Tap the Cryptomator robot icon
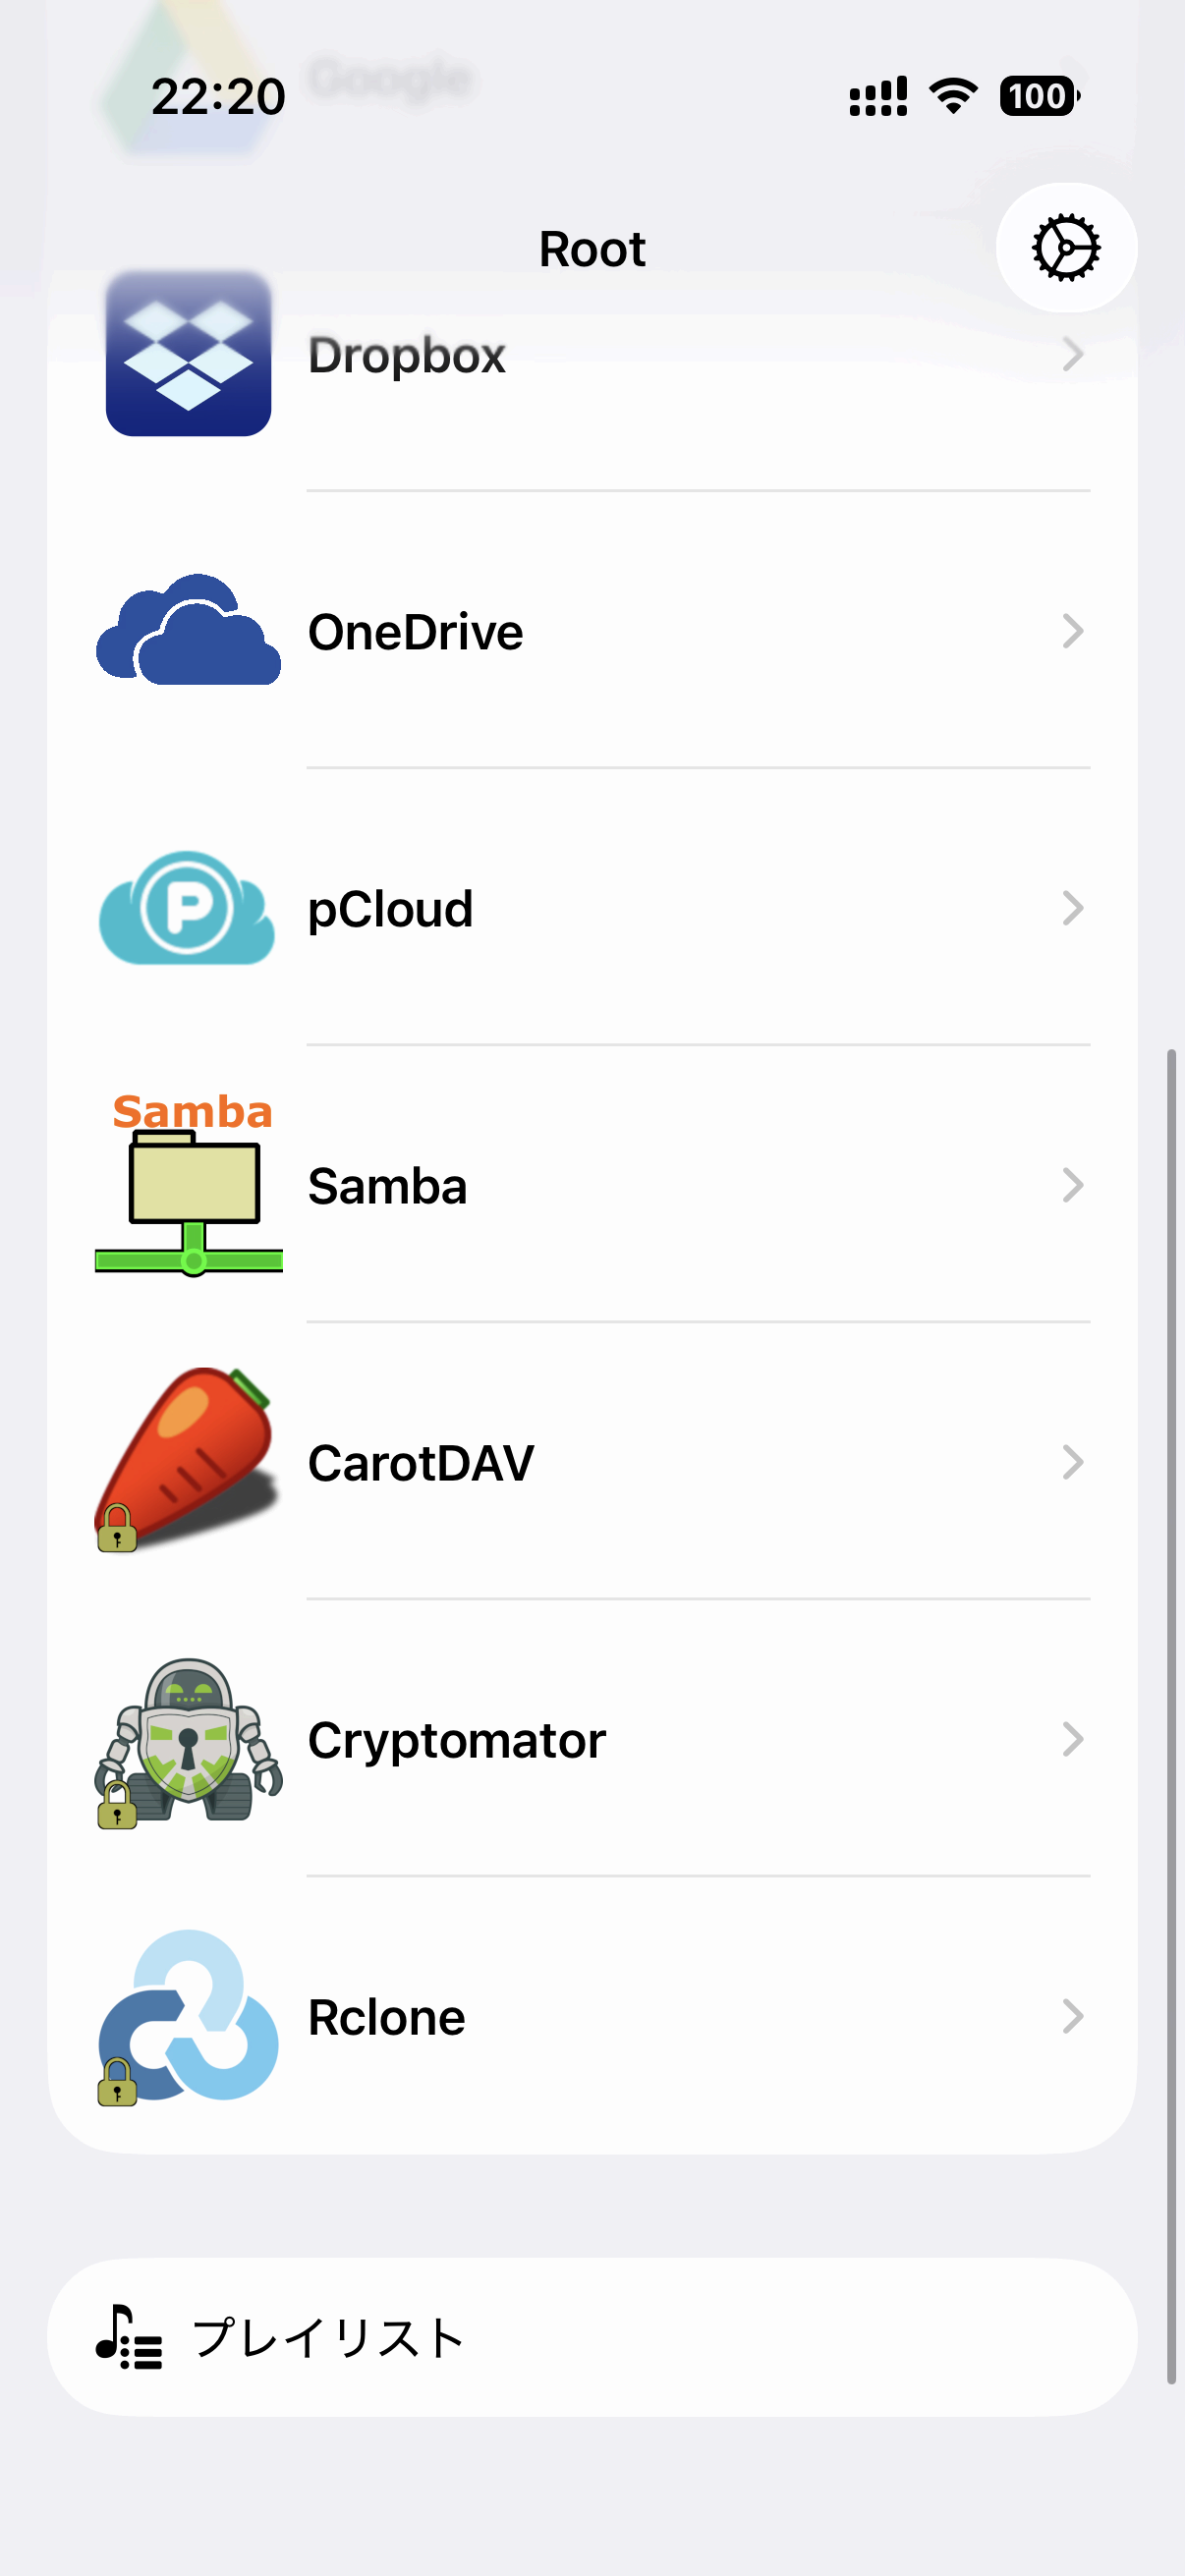1185x2576 pixels. click(x=188, y=1739)
